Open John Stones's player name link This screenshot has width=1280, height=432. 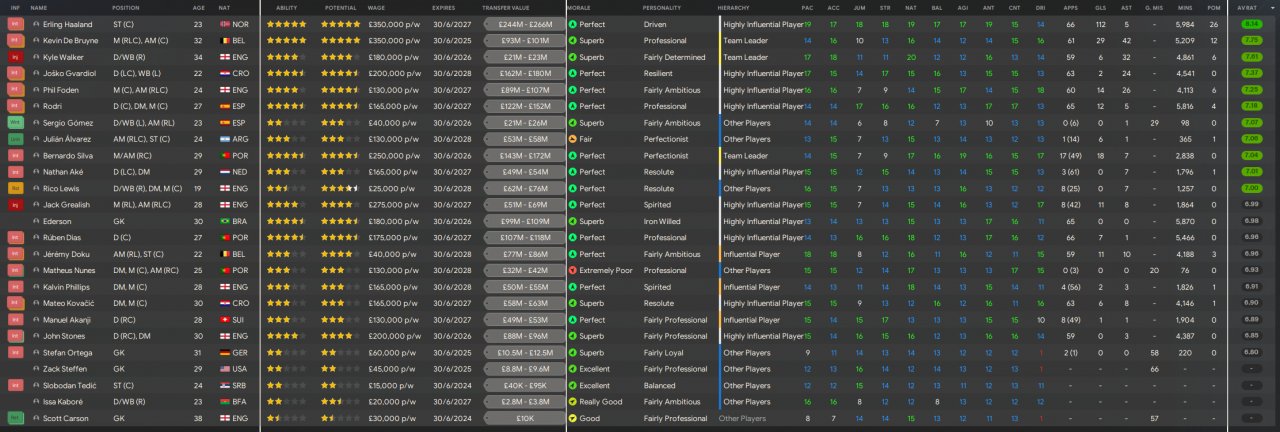[x=64, y=336]
